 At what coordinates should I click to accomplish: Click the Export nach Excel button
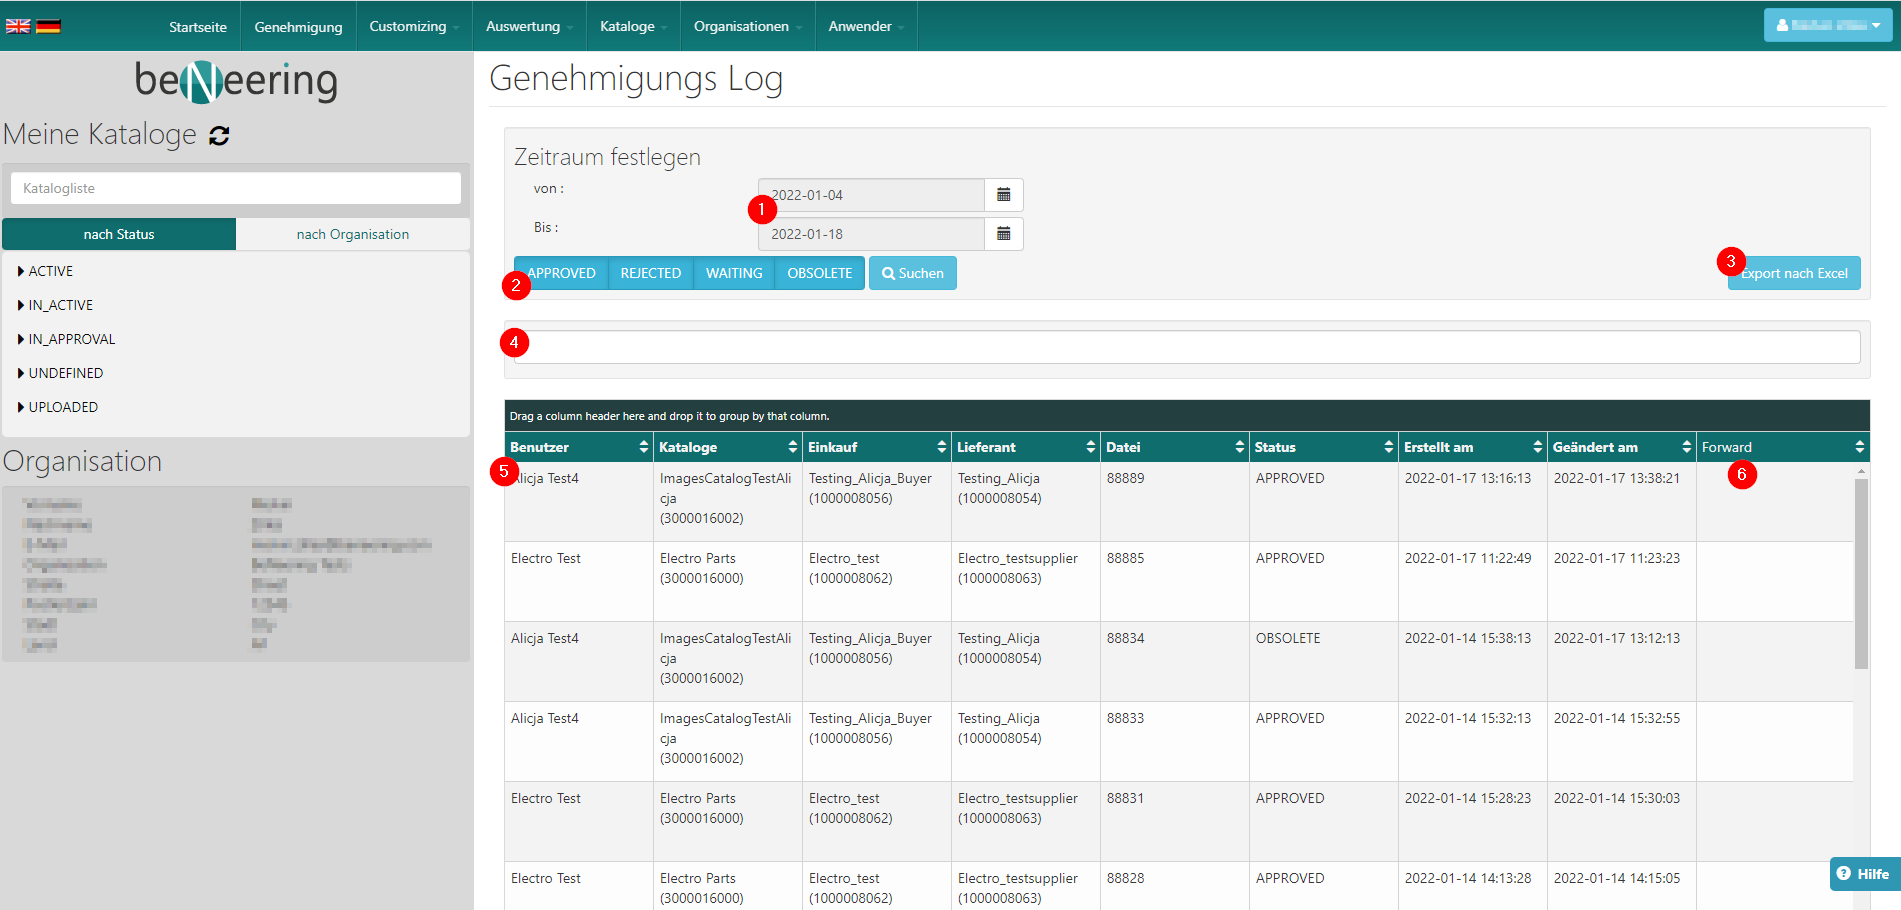1794,273
